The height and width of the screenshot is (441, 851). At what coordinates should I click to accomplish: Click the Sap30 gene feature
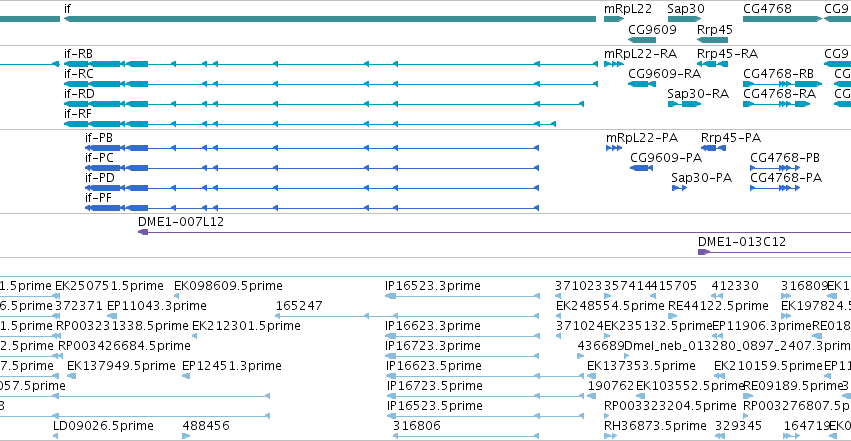(684, 19)
